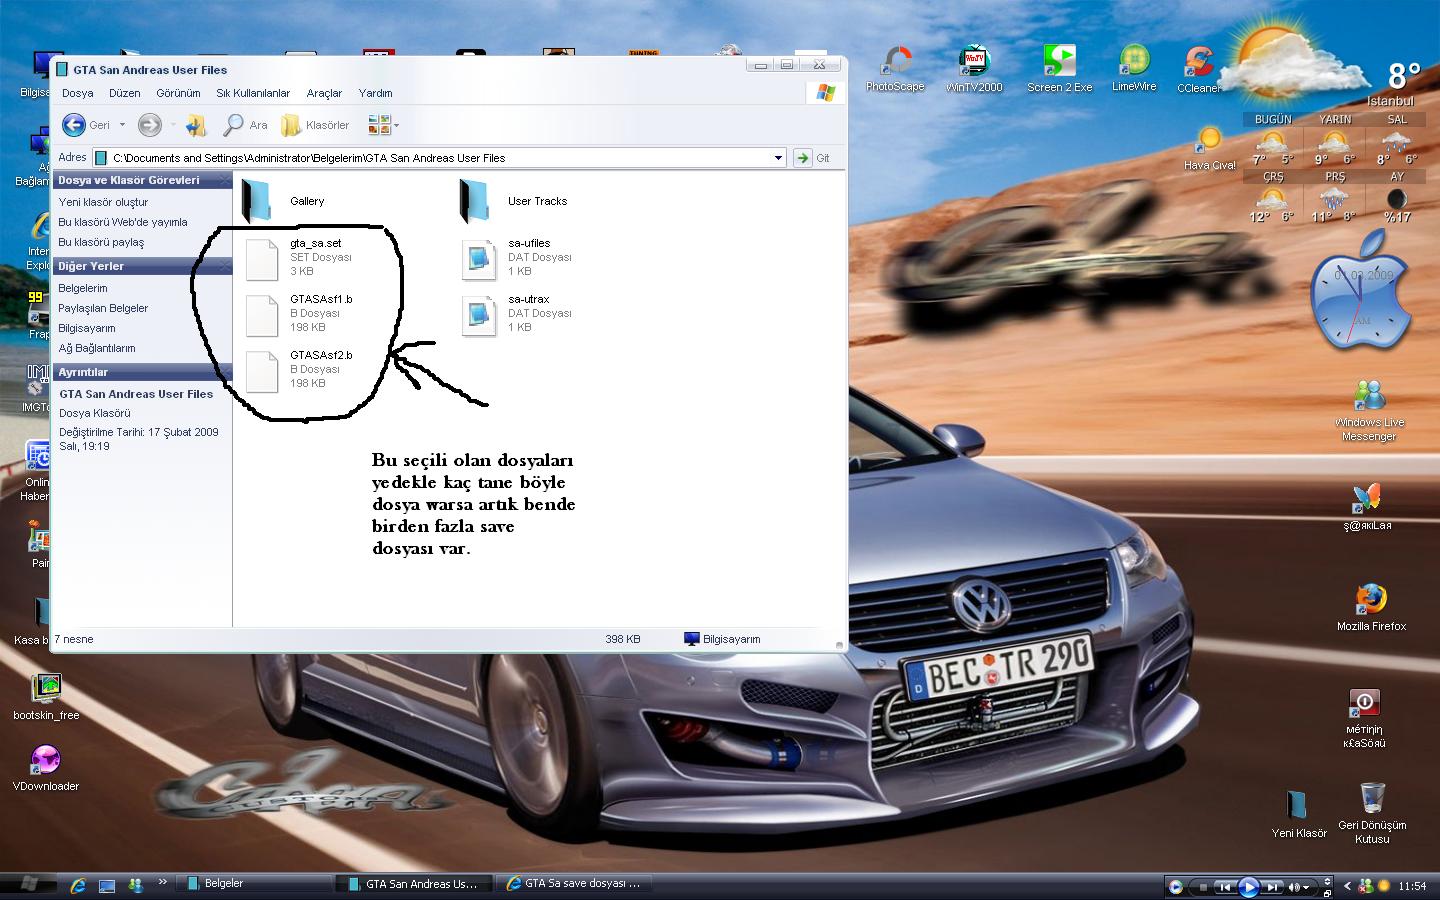1440x900 pixels.
Task: Open Geri Dönüşüm Kutusu recycle bin
Action: point(1372,813)
